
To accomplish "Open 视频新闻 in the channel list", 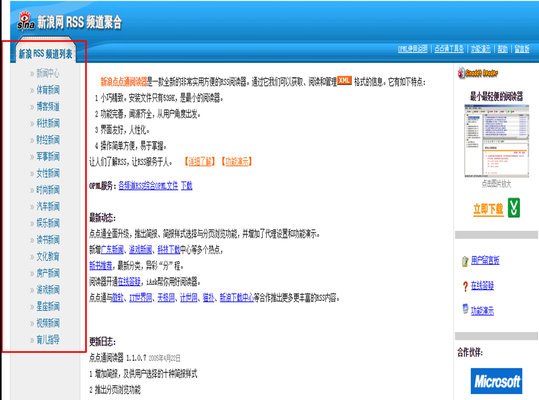I will pyautogui.click(x=48, y=323).
